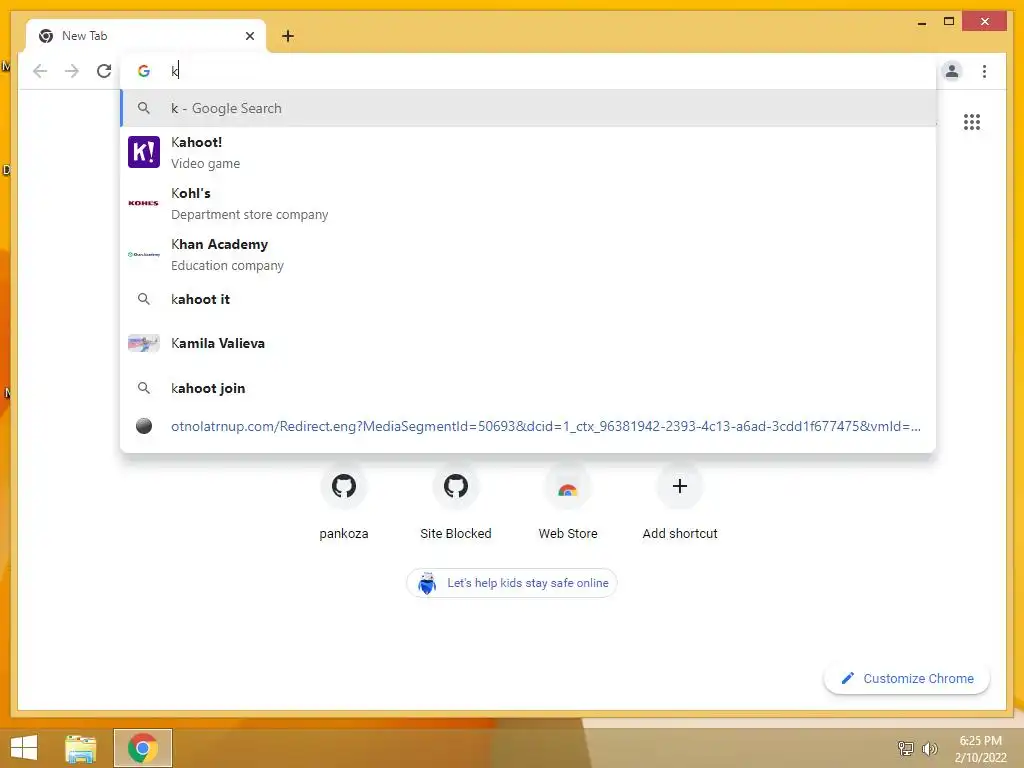Viewport: 1024px width, 768px height.
Task: Click magnifier icon beside 'kahoot it'
Action: point(144,299)
